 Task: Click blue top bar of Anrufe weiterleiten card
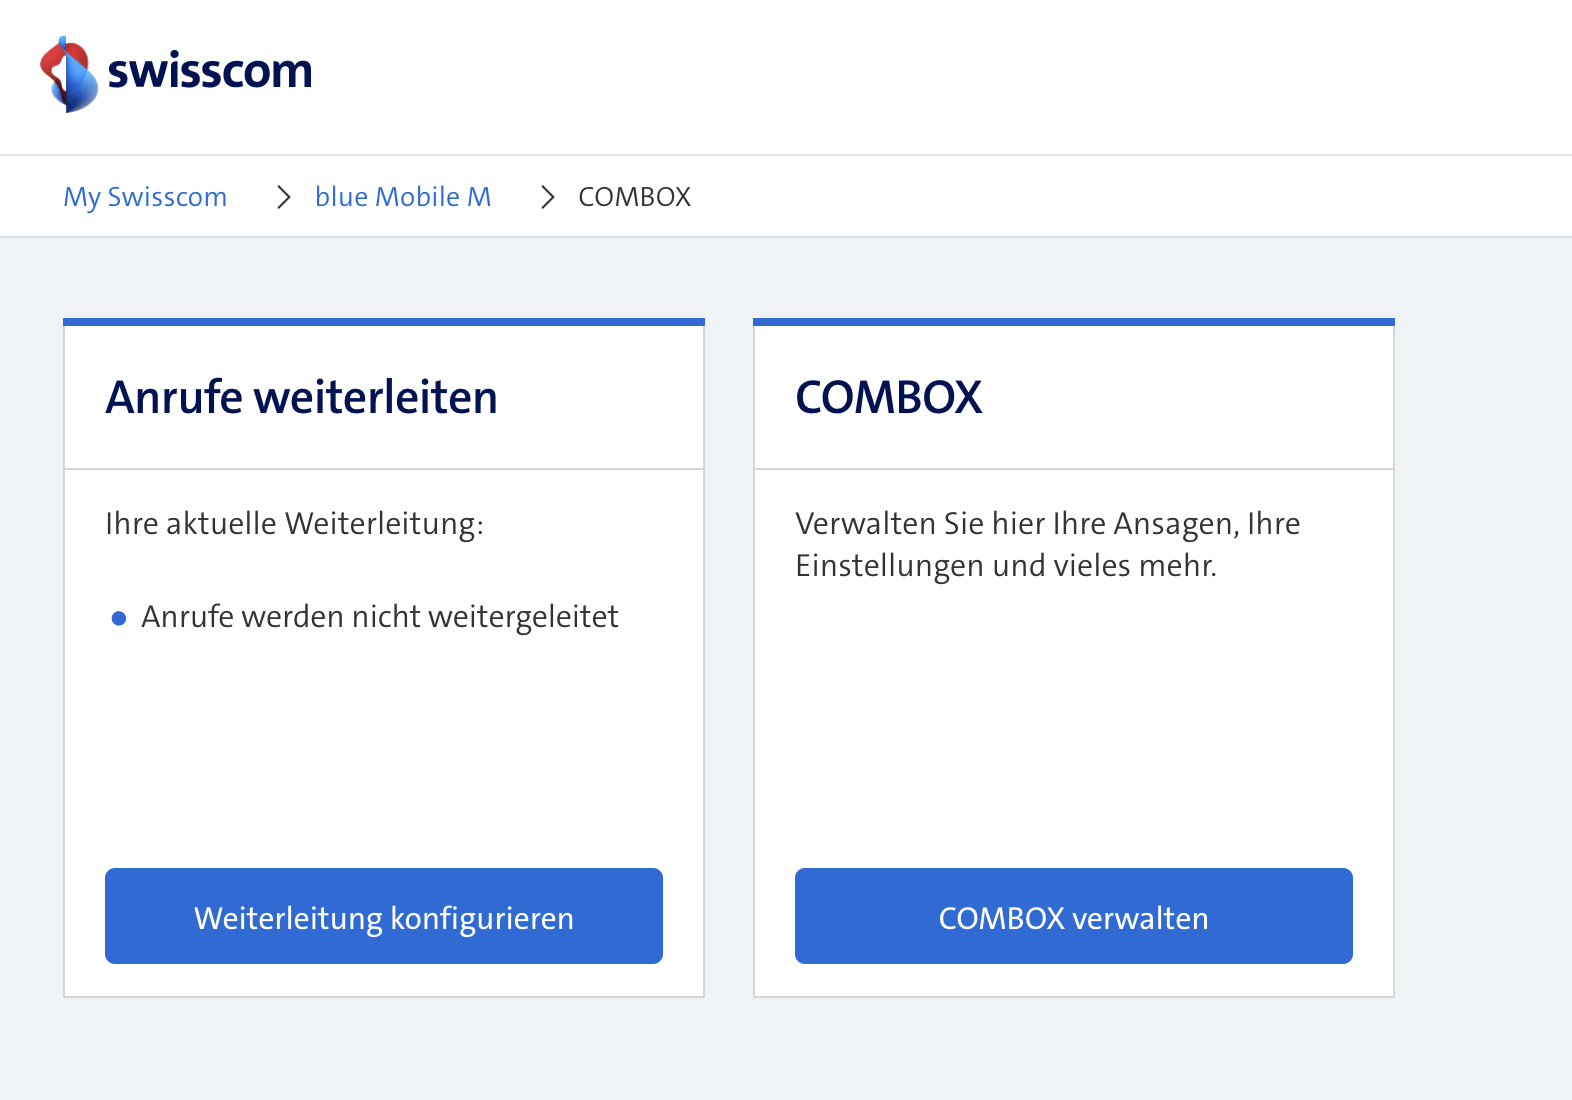pyautogui.click(x=384, y=322)
